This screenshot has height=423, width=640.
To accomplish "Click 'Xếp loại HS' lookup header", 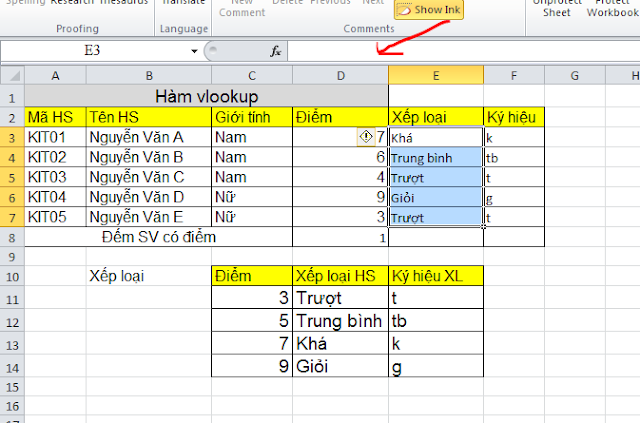I will [340, 276].
